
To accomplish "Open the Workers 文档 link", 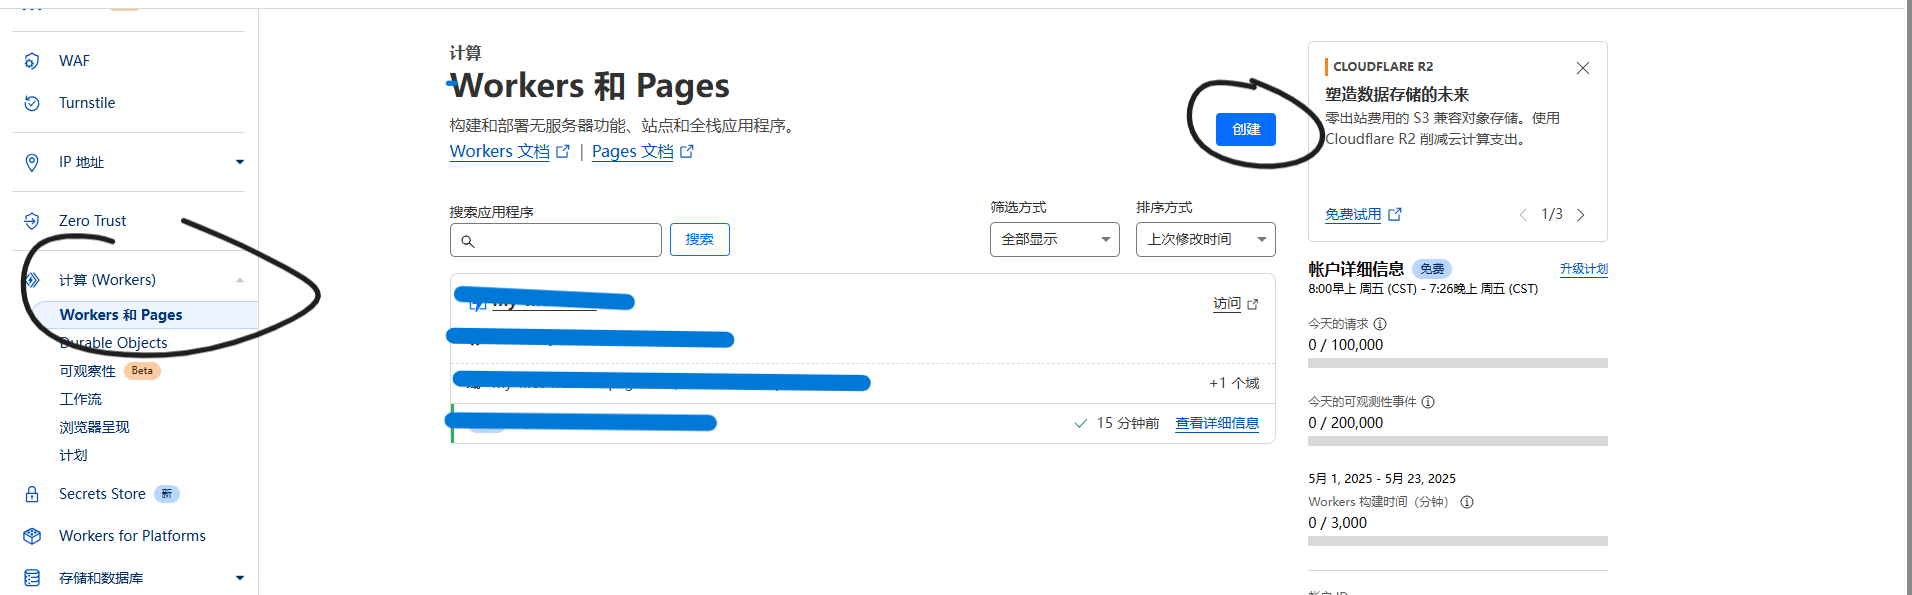I will [x=499, y=151].
